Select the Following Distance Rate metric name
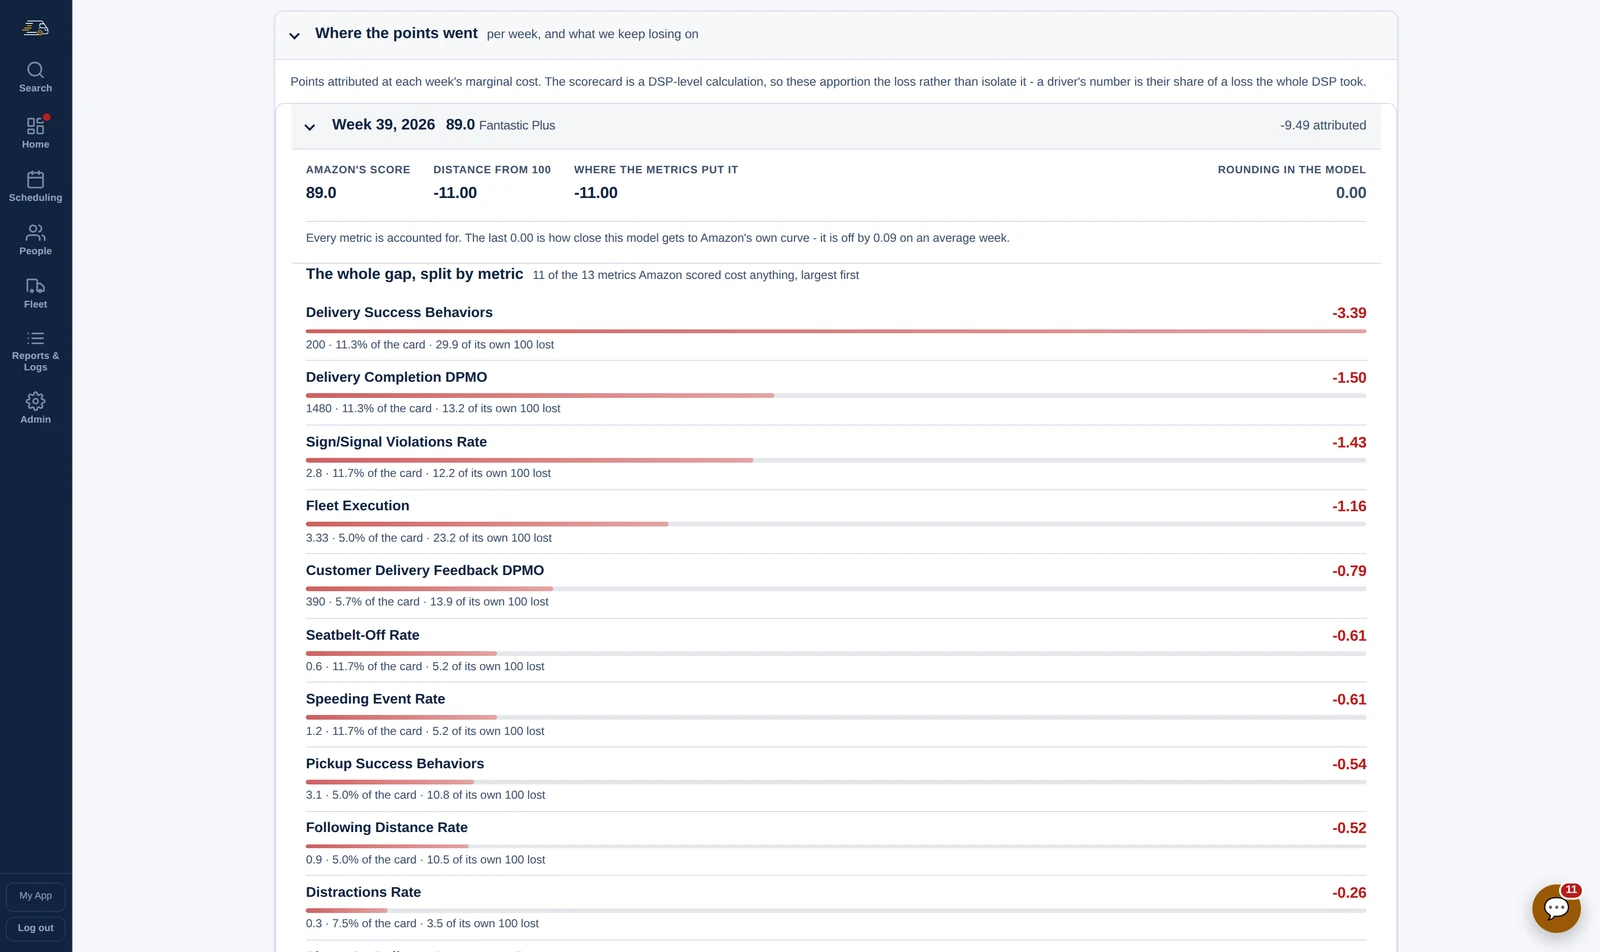Viewport: 1600px width, 952px height. (x=386, y=827)
